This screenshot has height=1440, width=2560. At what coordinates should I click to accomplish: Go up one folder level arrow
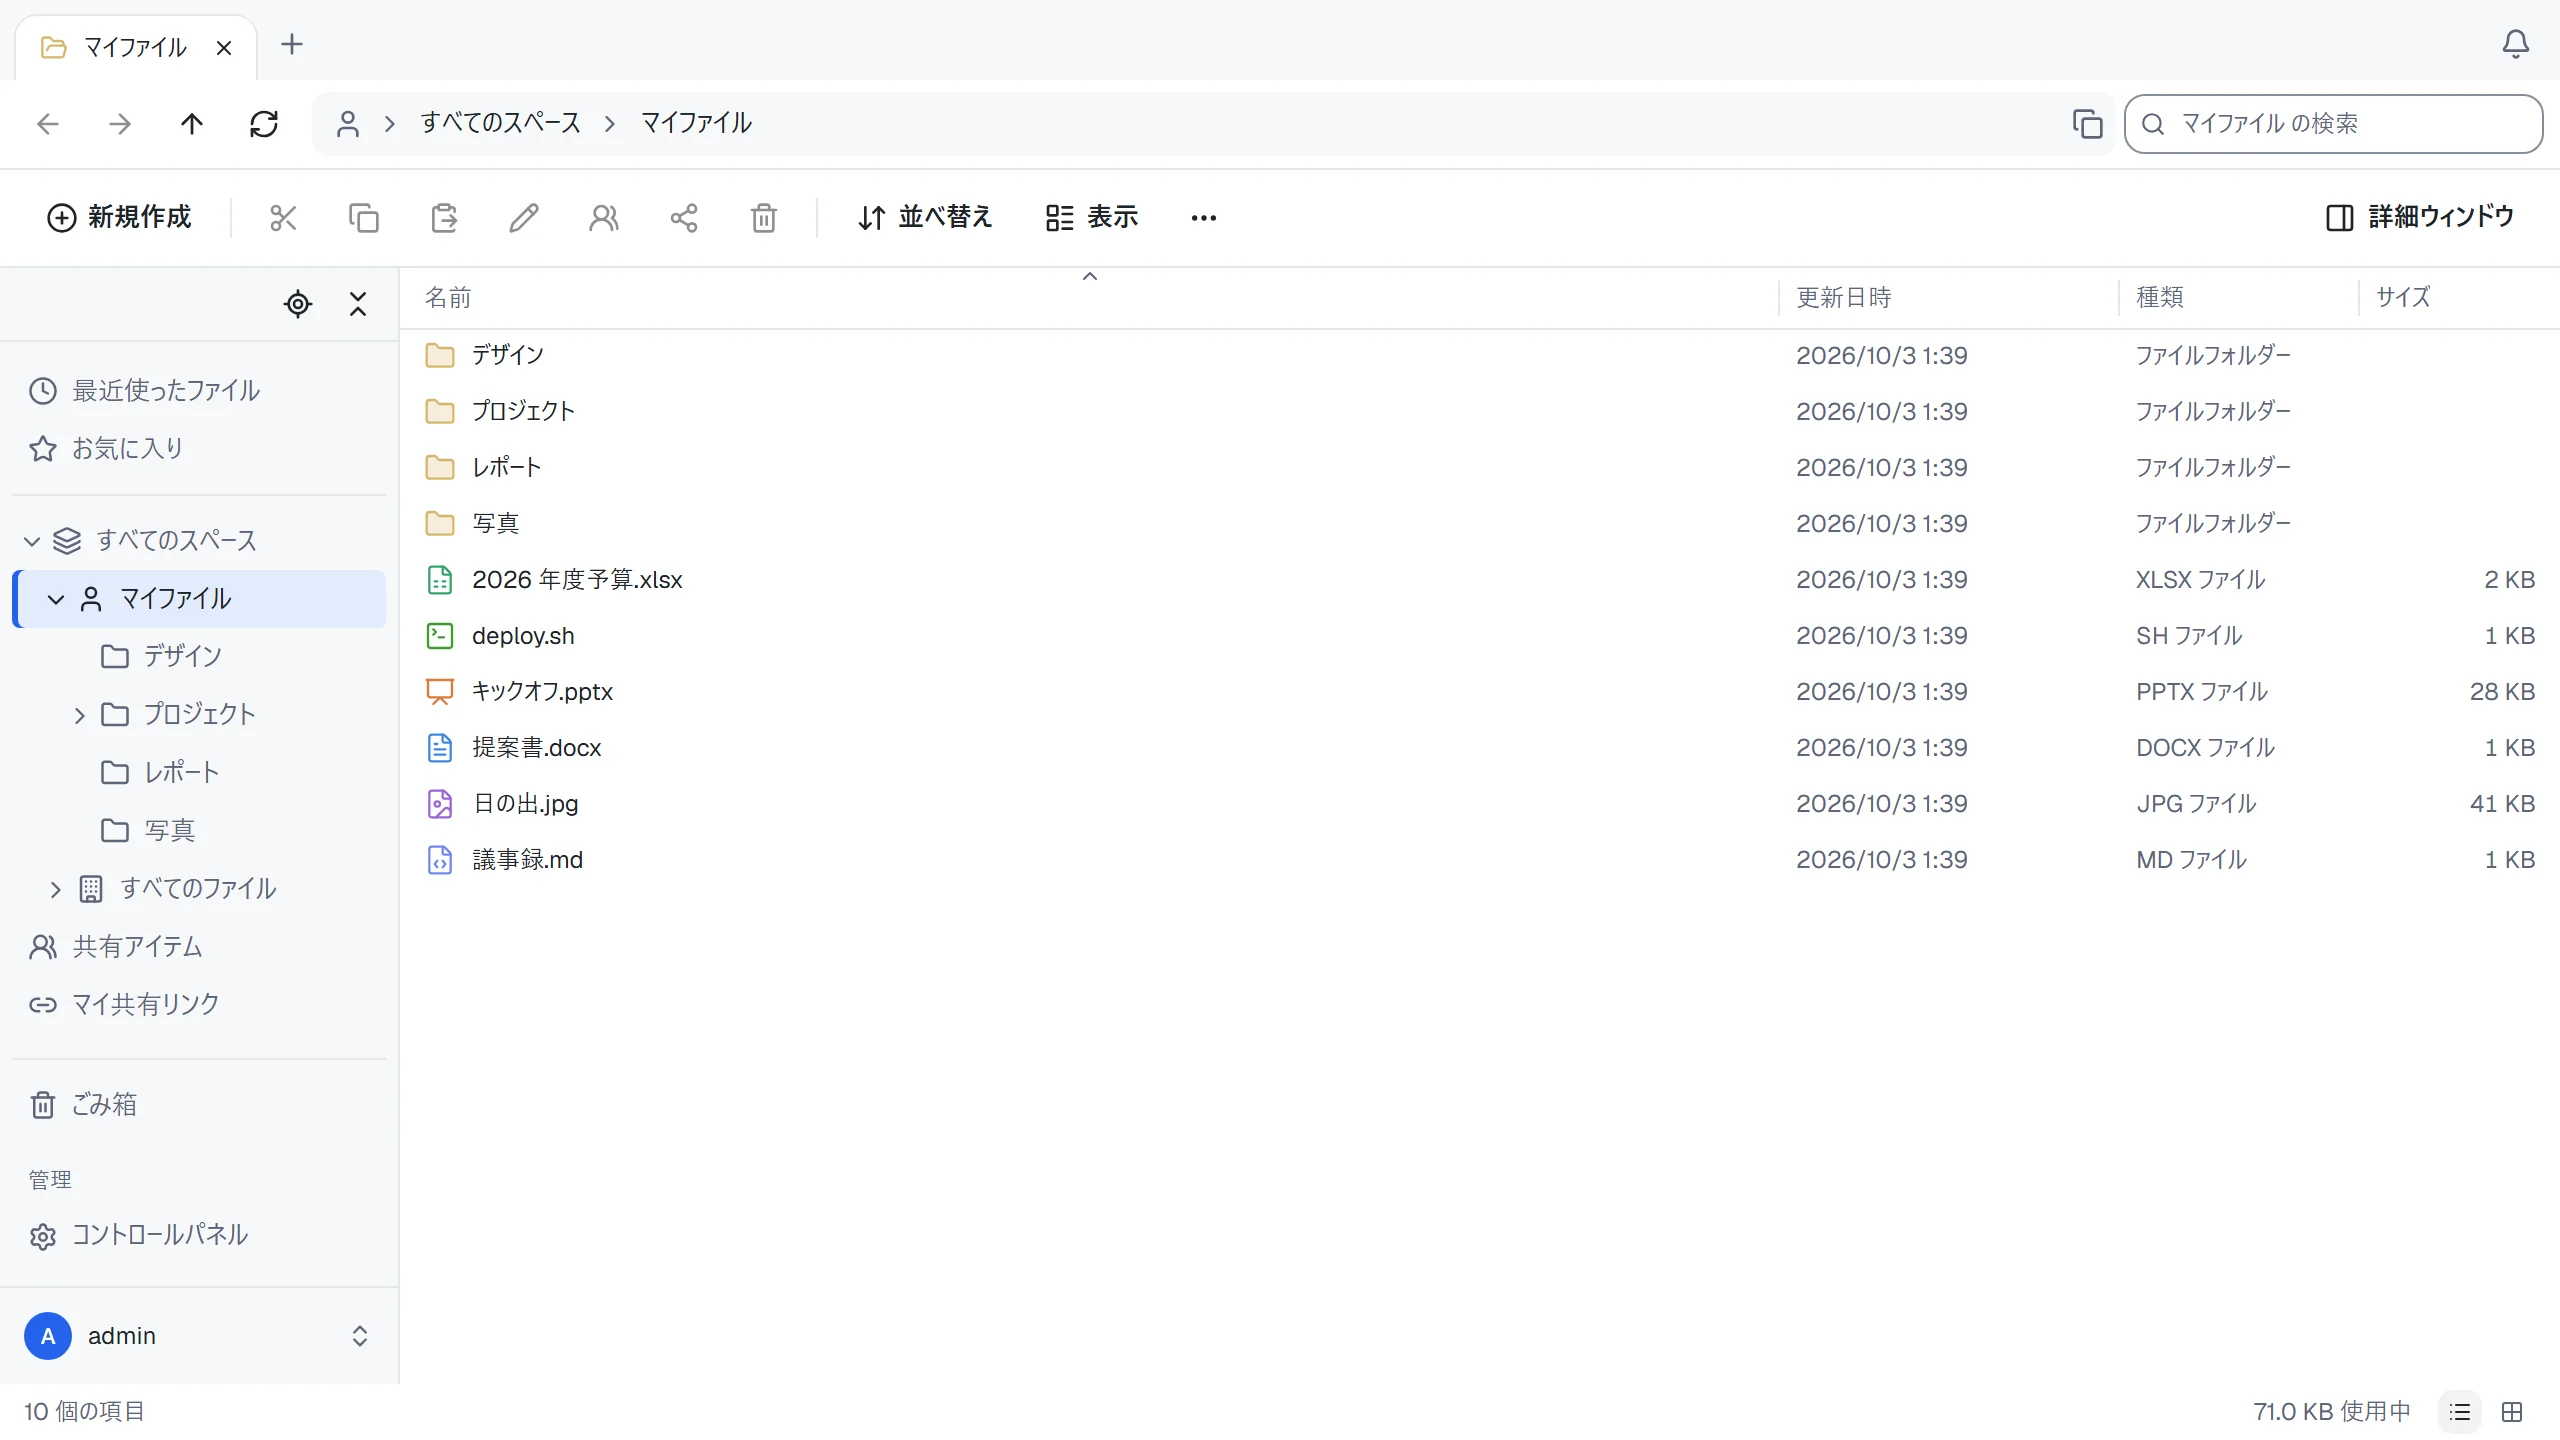coord(192,124)
